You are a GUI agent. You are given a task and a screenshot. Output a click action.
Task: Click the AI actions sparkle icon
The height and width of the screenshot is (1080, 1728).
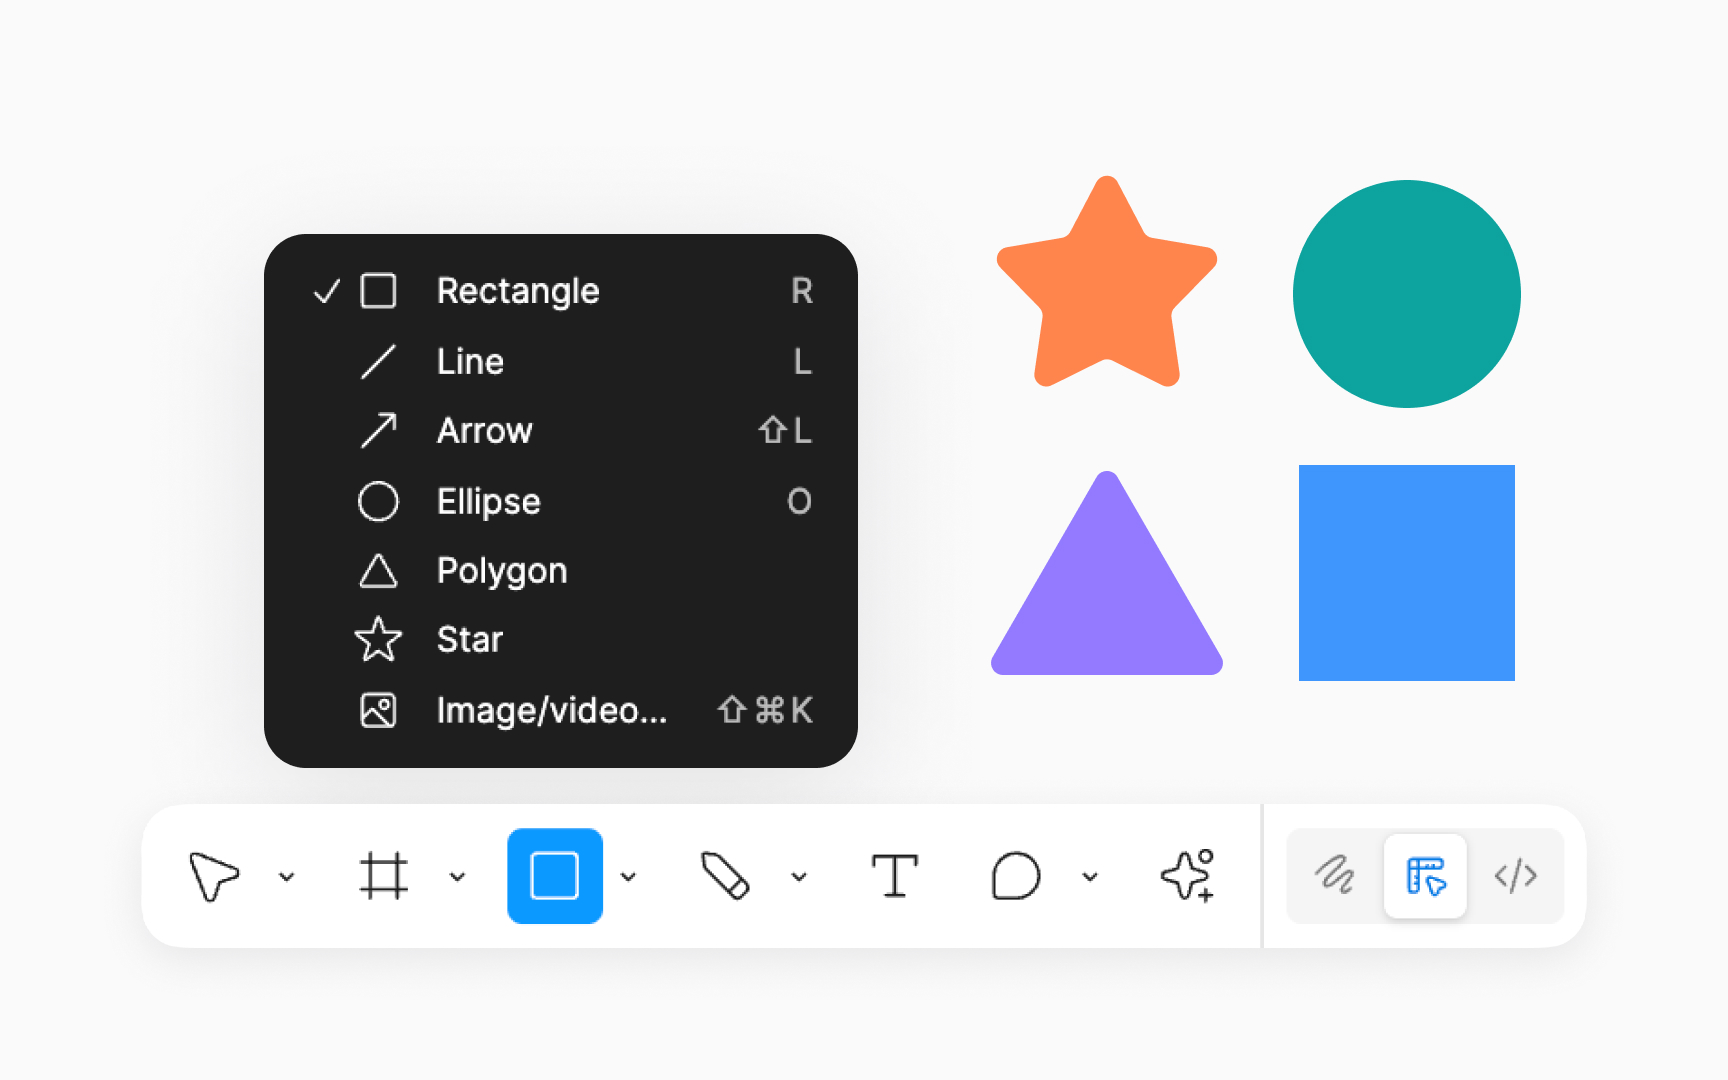tap(1186, 876)
